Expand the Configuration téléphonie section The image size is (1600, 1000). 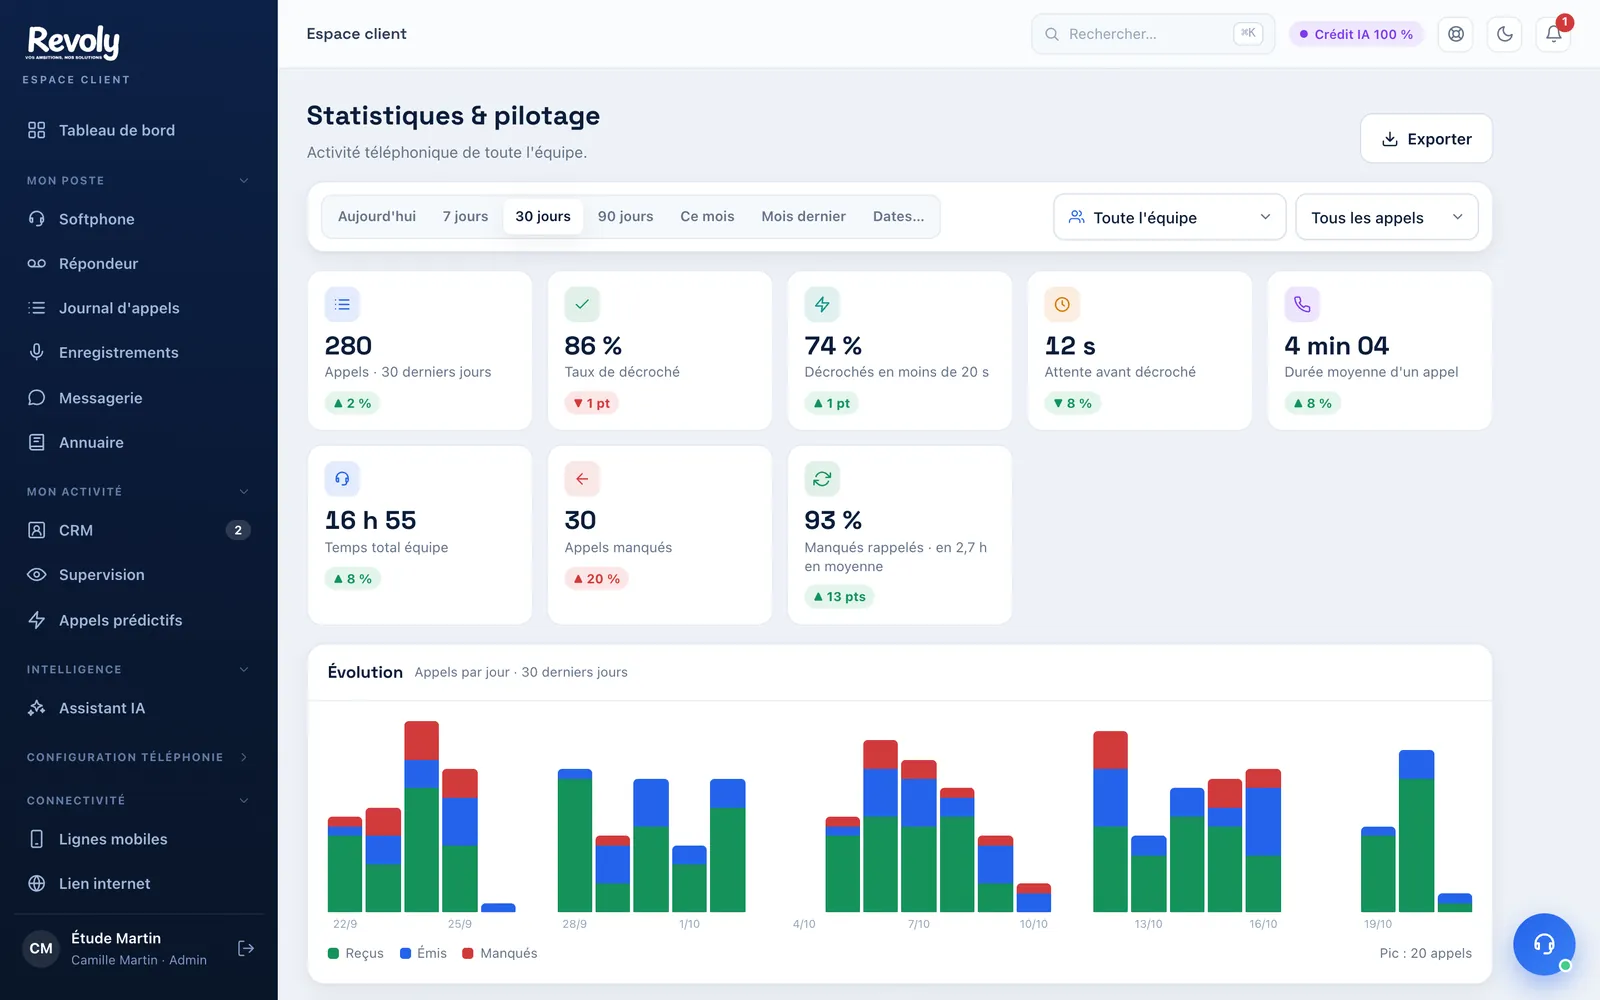click(244, 757)
